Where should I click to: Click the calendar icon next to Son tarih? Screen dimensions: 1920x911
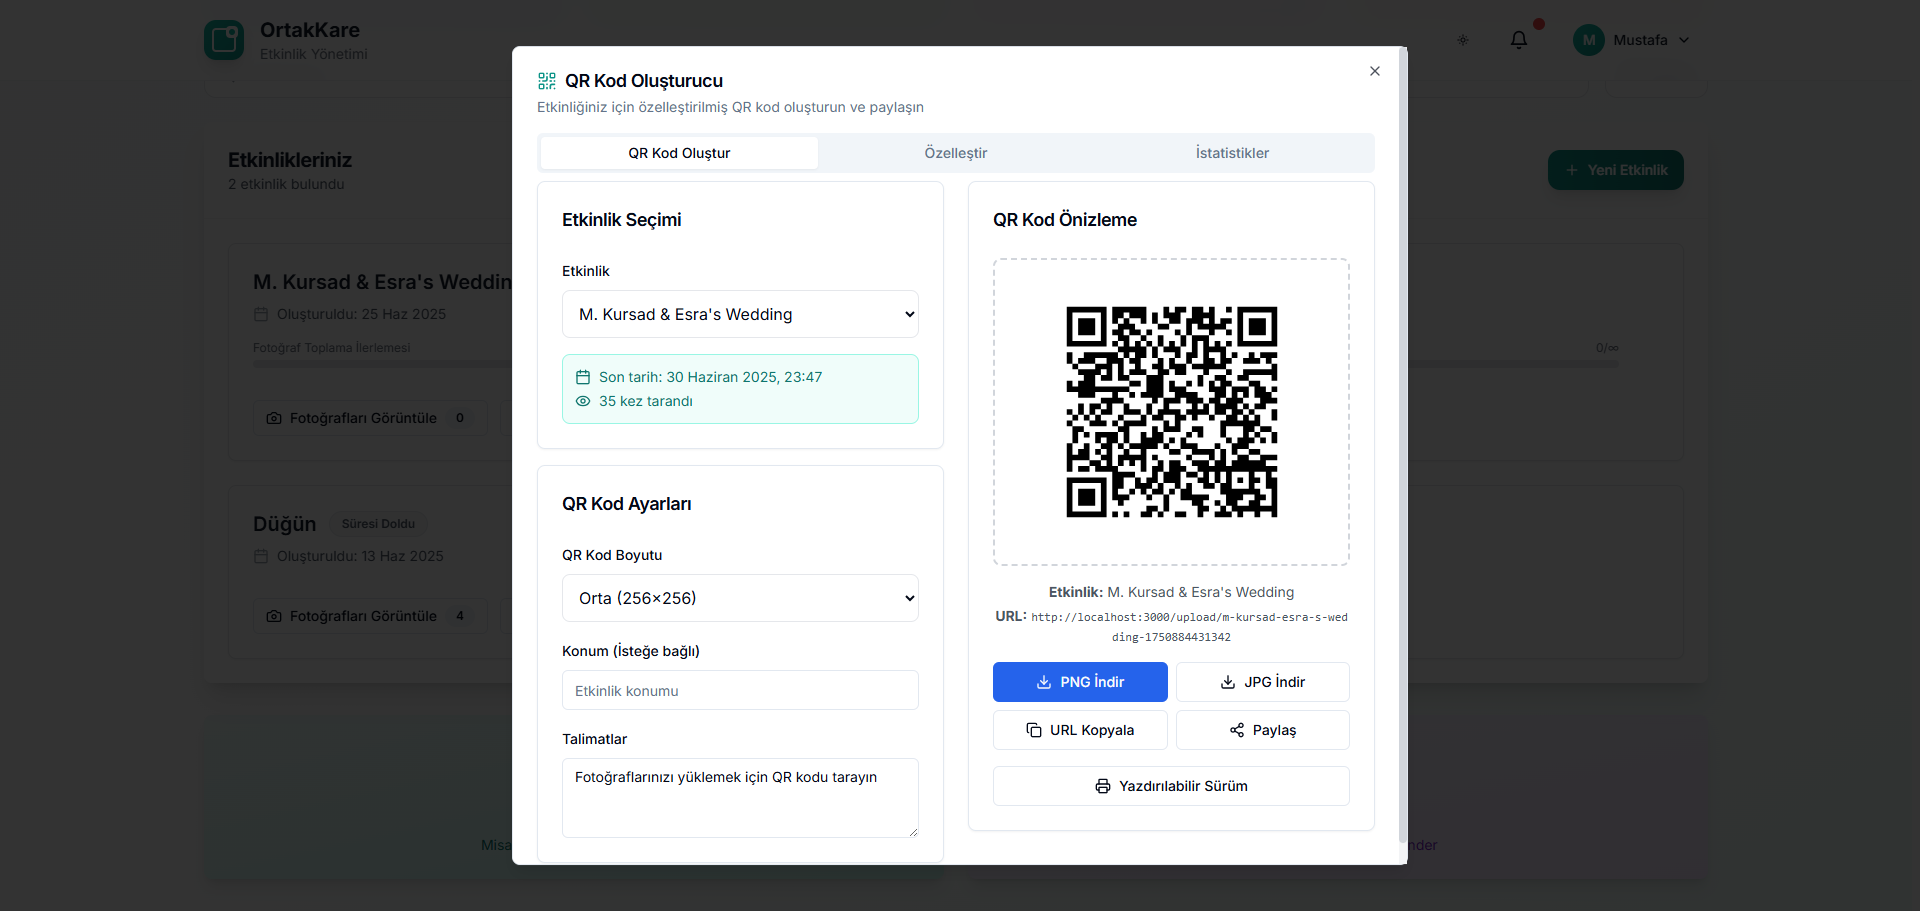point(583,377)
